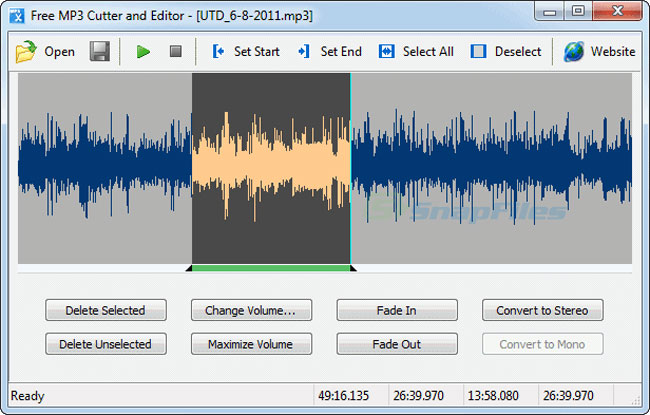Click the total duration 49:16.135 in status bar
The width and height of the screenshot is (650, 415).
pos(344,396)
